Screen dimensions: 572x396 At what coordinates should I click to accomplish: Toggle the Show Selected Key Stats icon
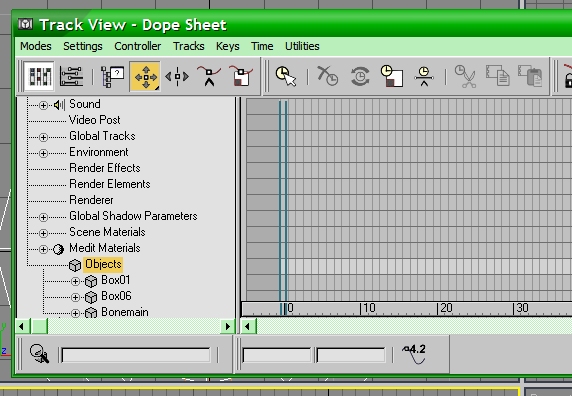[x=414, y=354]
